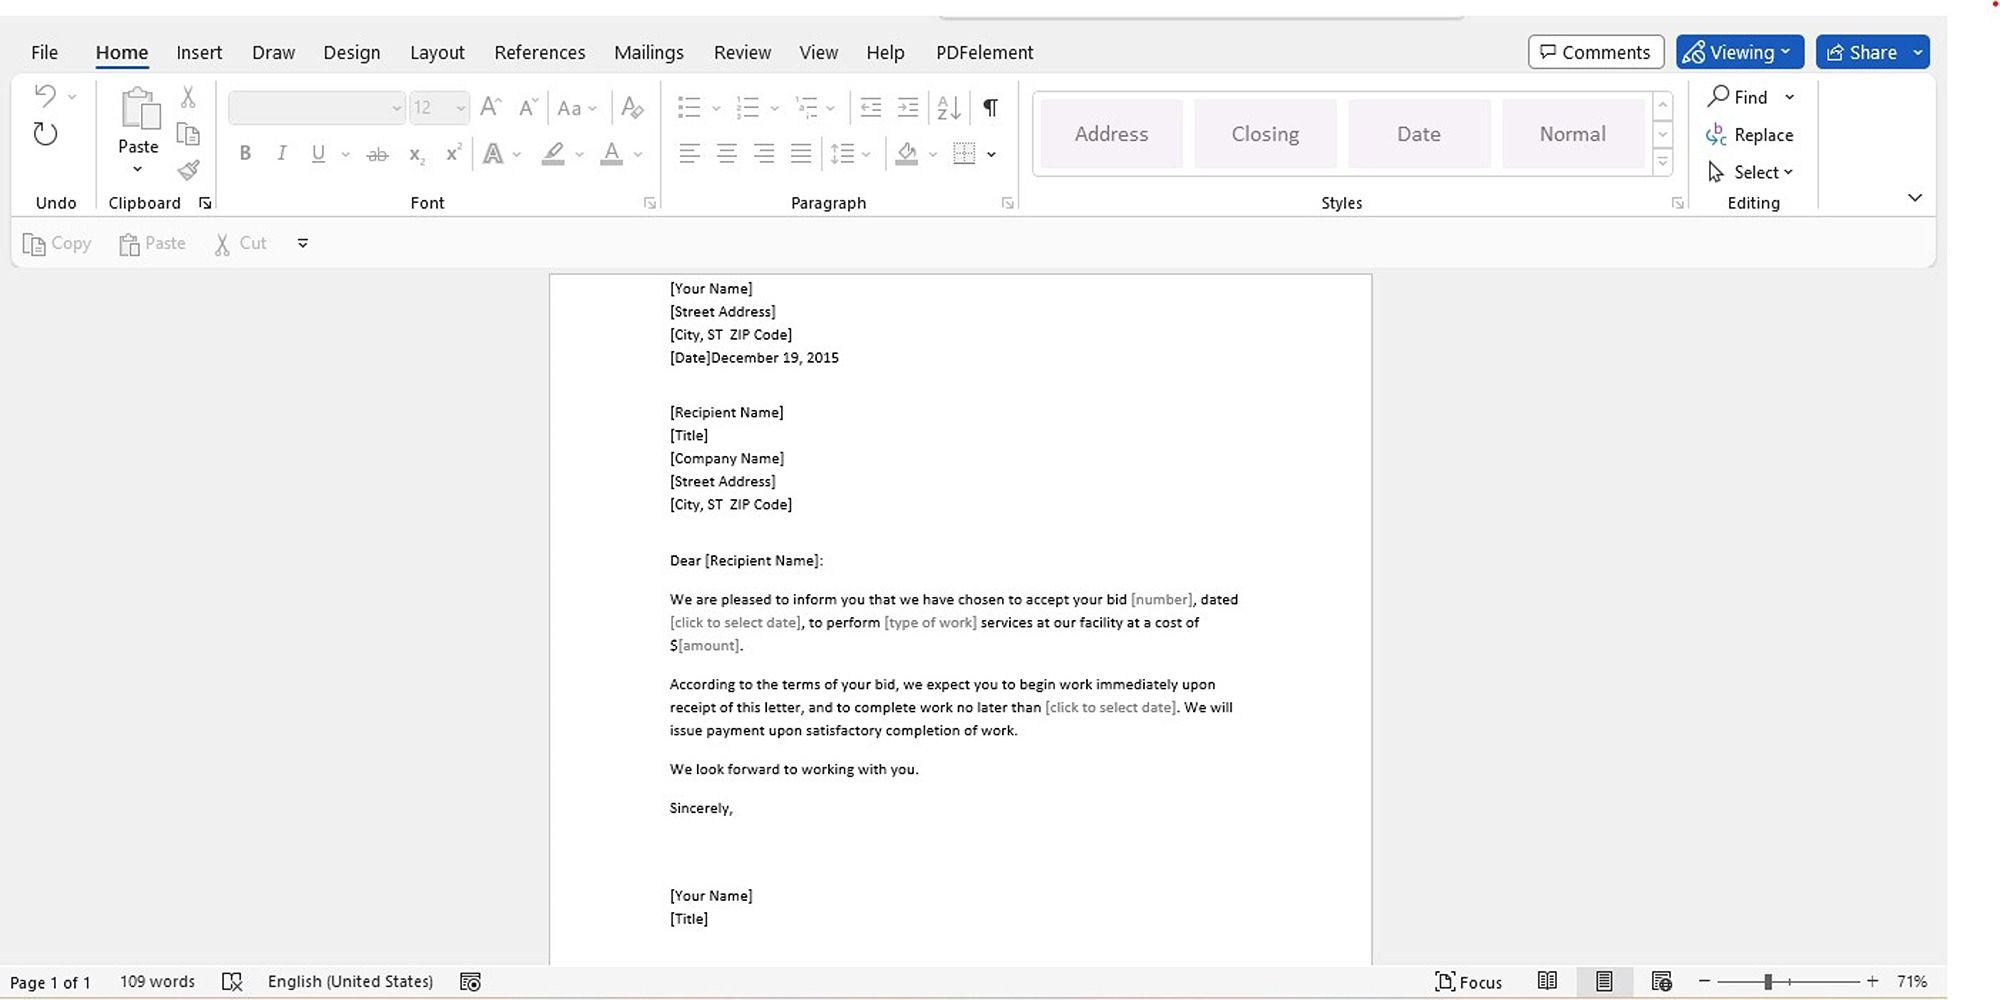Open the spelling proofing status icon
Image resolution: width=2000 pixels, height=1000 pixels.
tap(232, 982)
